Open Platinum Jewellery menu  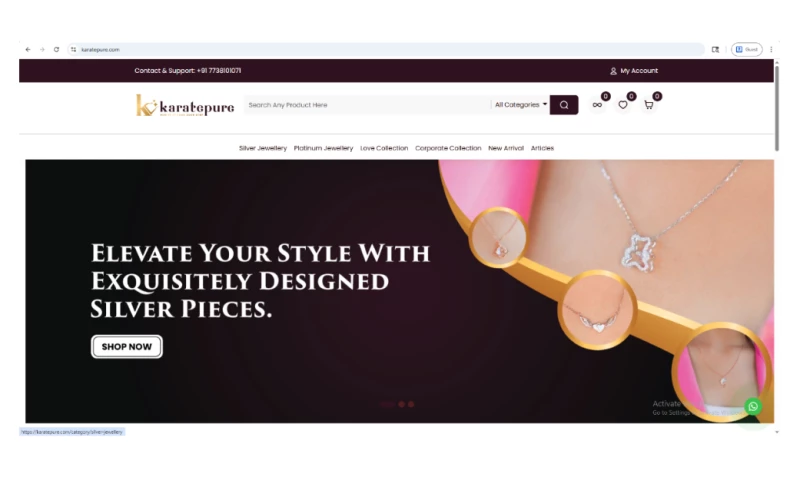[x=323, y=148]
